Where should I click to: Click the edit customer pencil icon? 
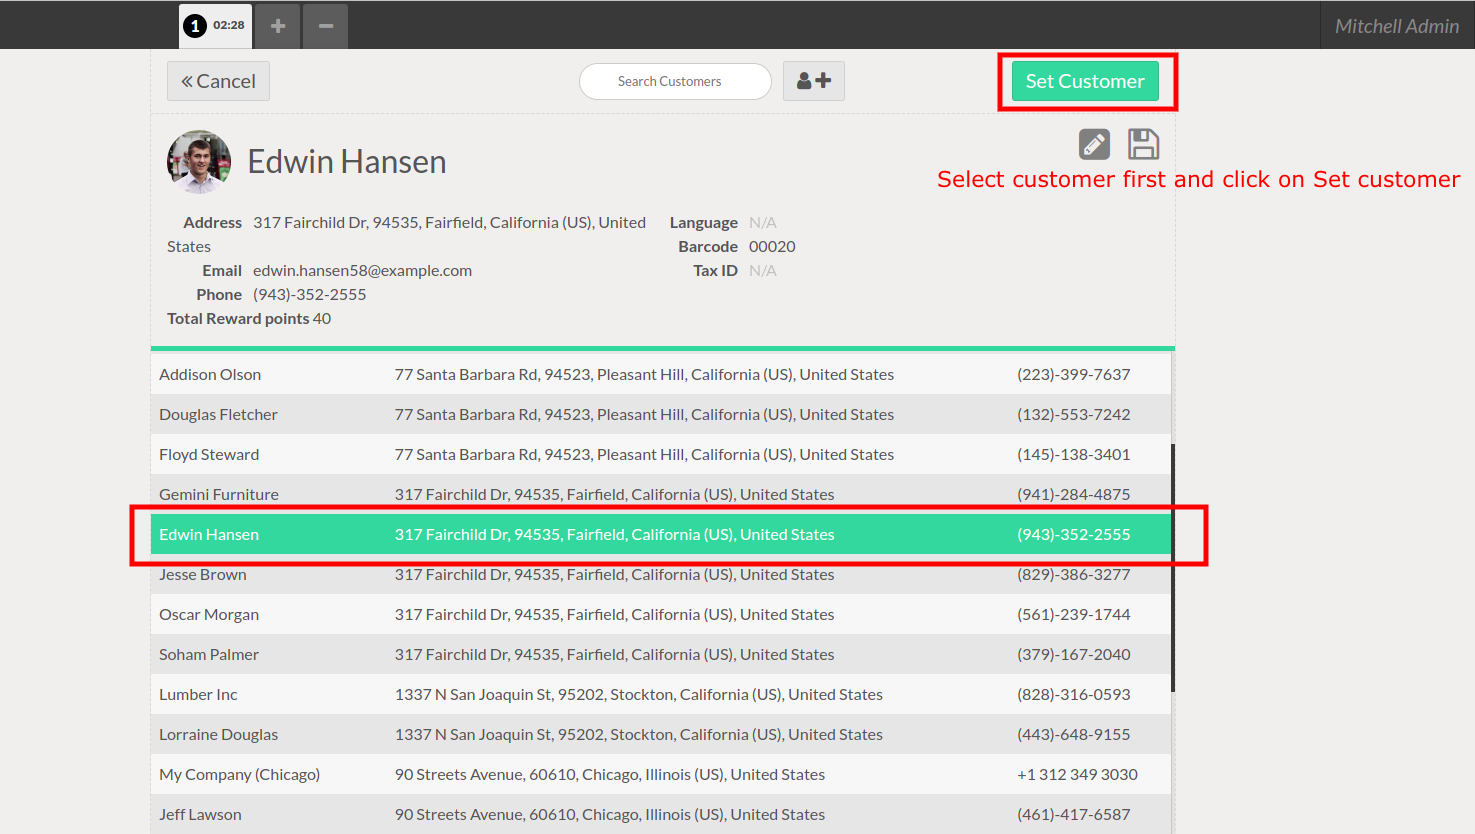coord(1094,145)
